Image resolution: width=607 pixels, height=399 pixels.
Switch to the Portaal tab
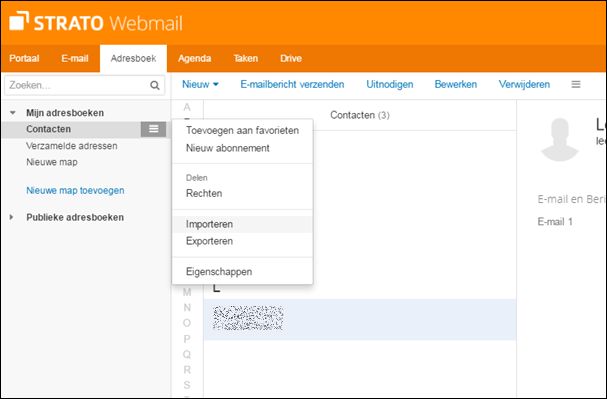[24, 58]
